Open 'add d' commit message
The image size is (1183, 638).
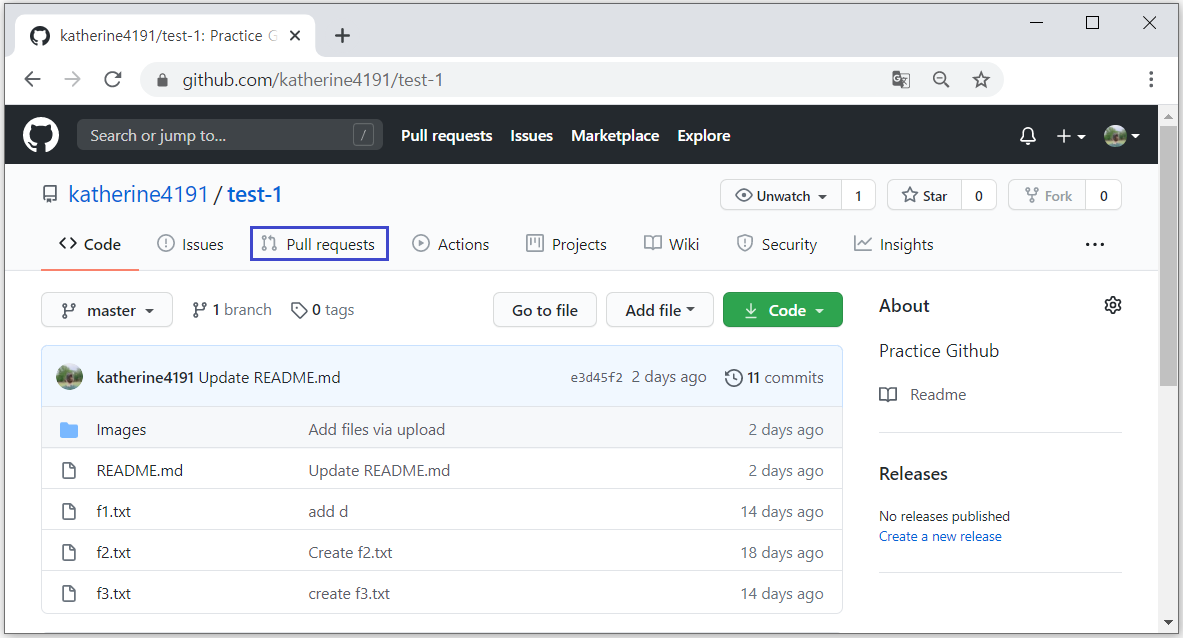(328, 511)
